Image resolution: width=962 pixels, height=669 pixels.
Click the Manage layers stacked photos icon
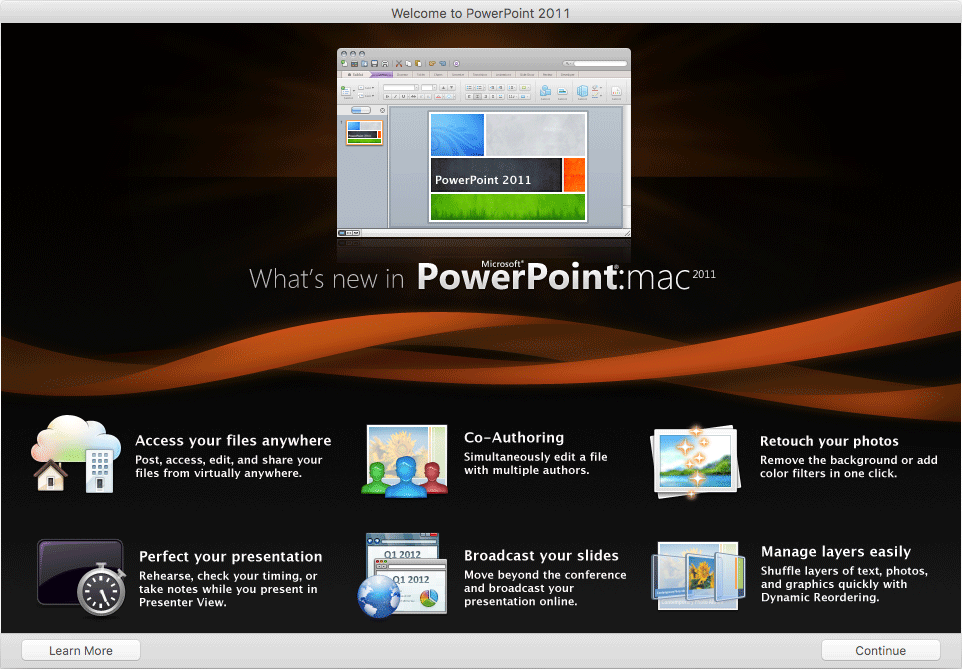tap(697, 575)
